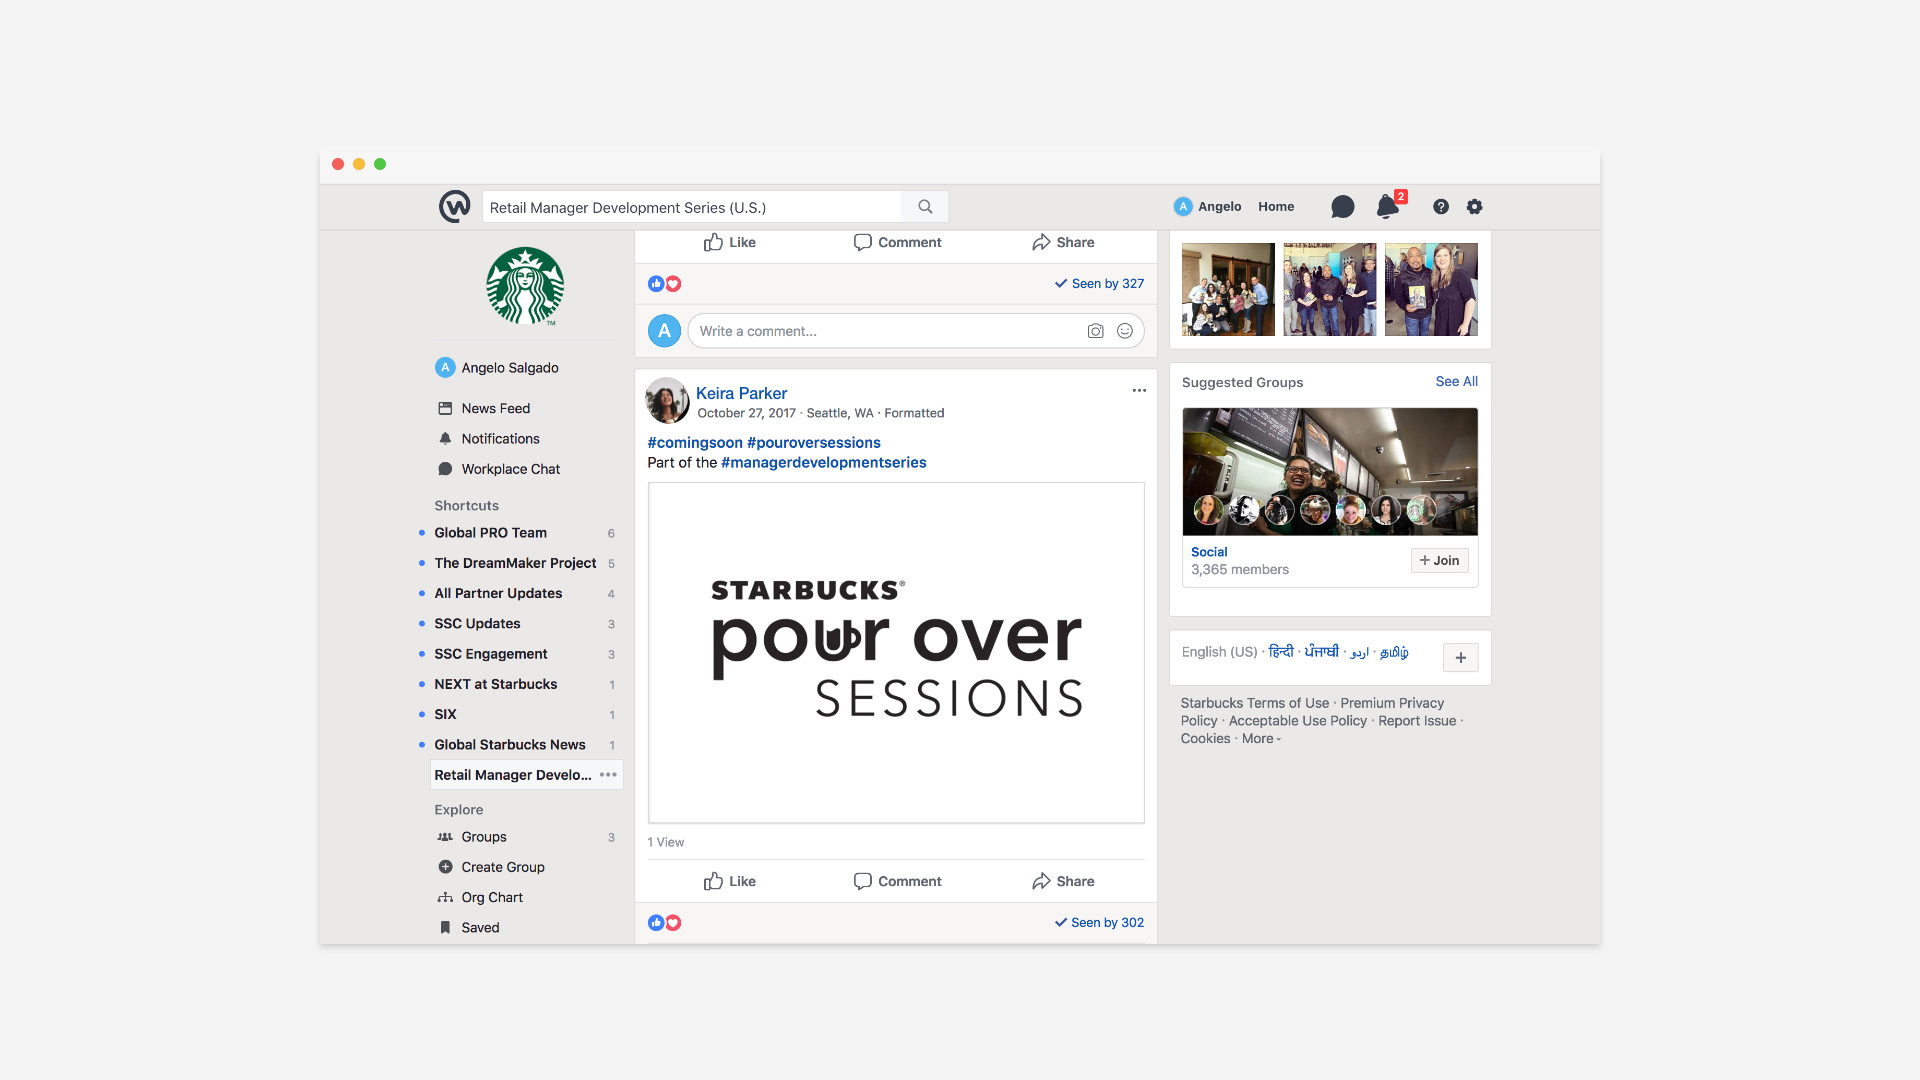View reactions on the Seen by 327 post
This screenshot has width=1920, height=1080.
[x=664, y=284]
